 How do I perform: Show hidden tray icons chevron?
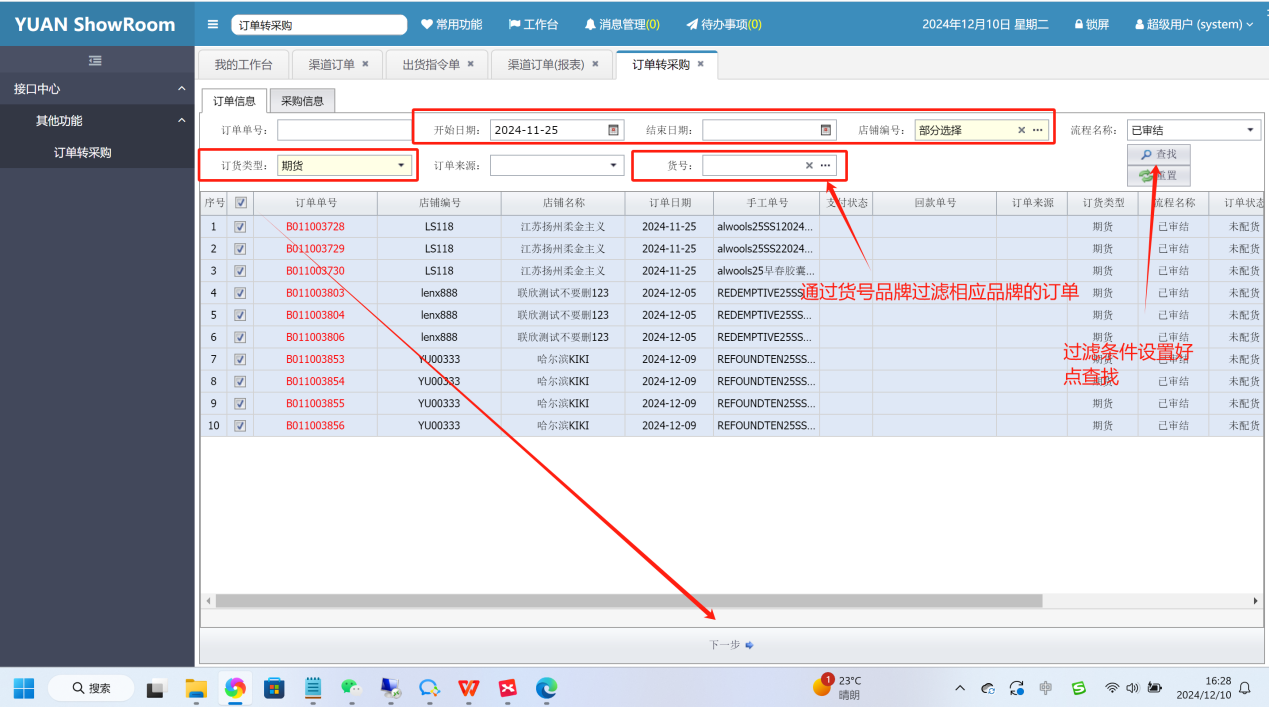pos(960,688)
